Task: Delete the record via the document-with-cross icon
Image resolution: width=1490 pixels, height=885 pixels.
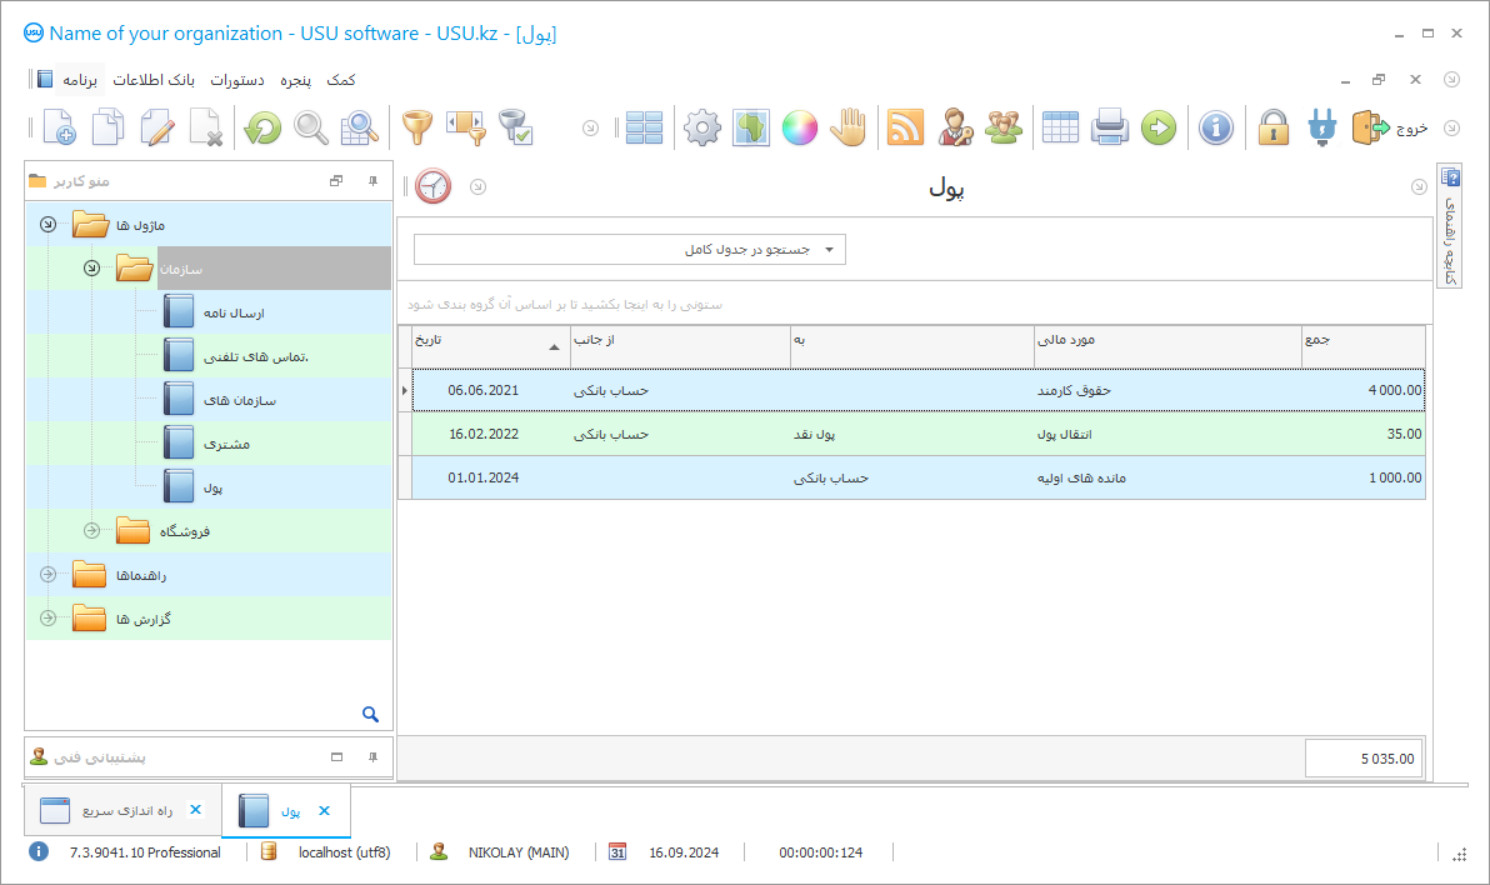Action: point(207,127)
